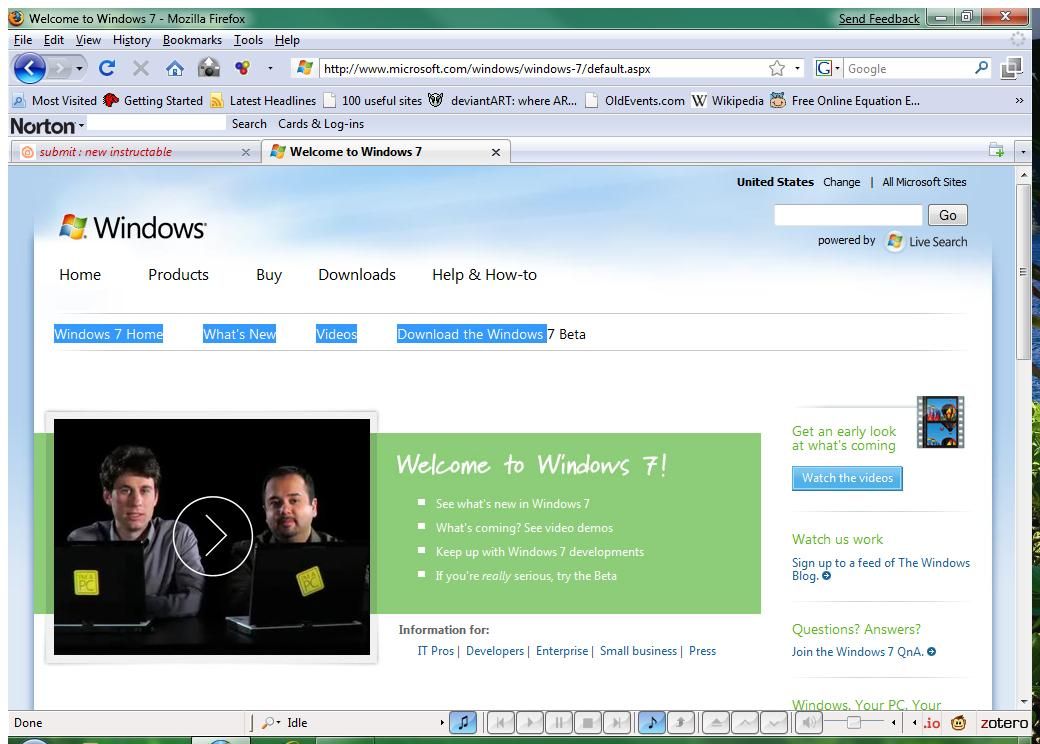Open Zotero from the status bar
1040x744 pixels.
[x=1004, y=722]
